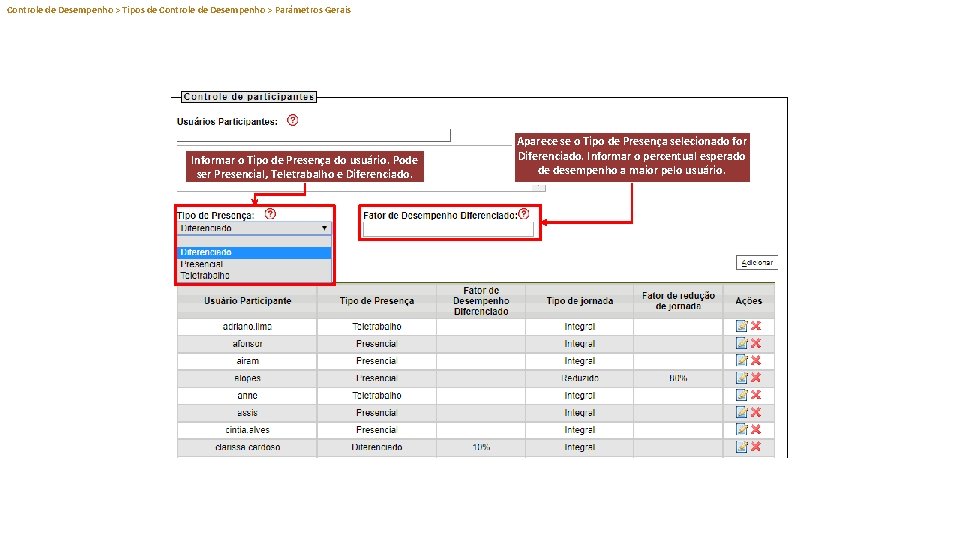
Task: Edit the alopes participant row
Action: pos(741,378)
